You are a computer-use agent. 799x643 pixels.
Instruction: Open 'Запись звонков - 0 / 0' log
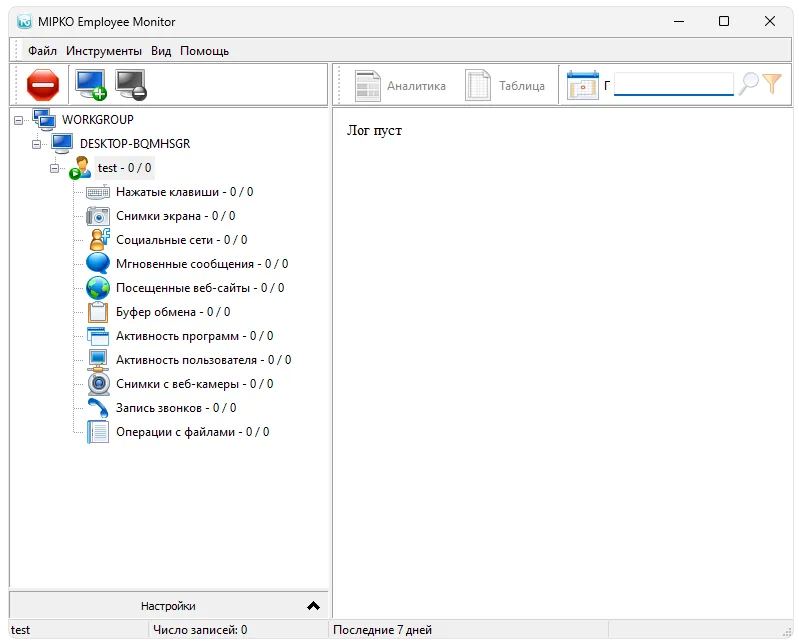[x=176, y=408]
